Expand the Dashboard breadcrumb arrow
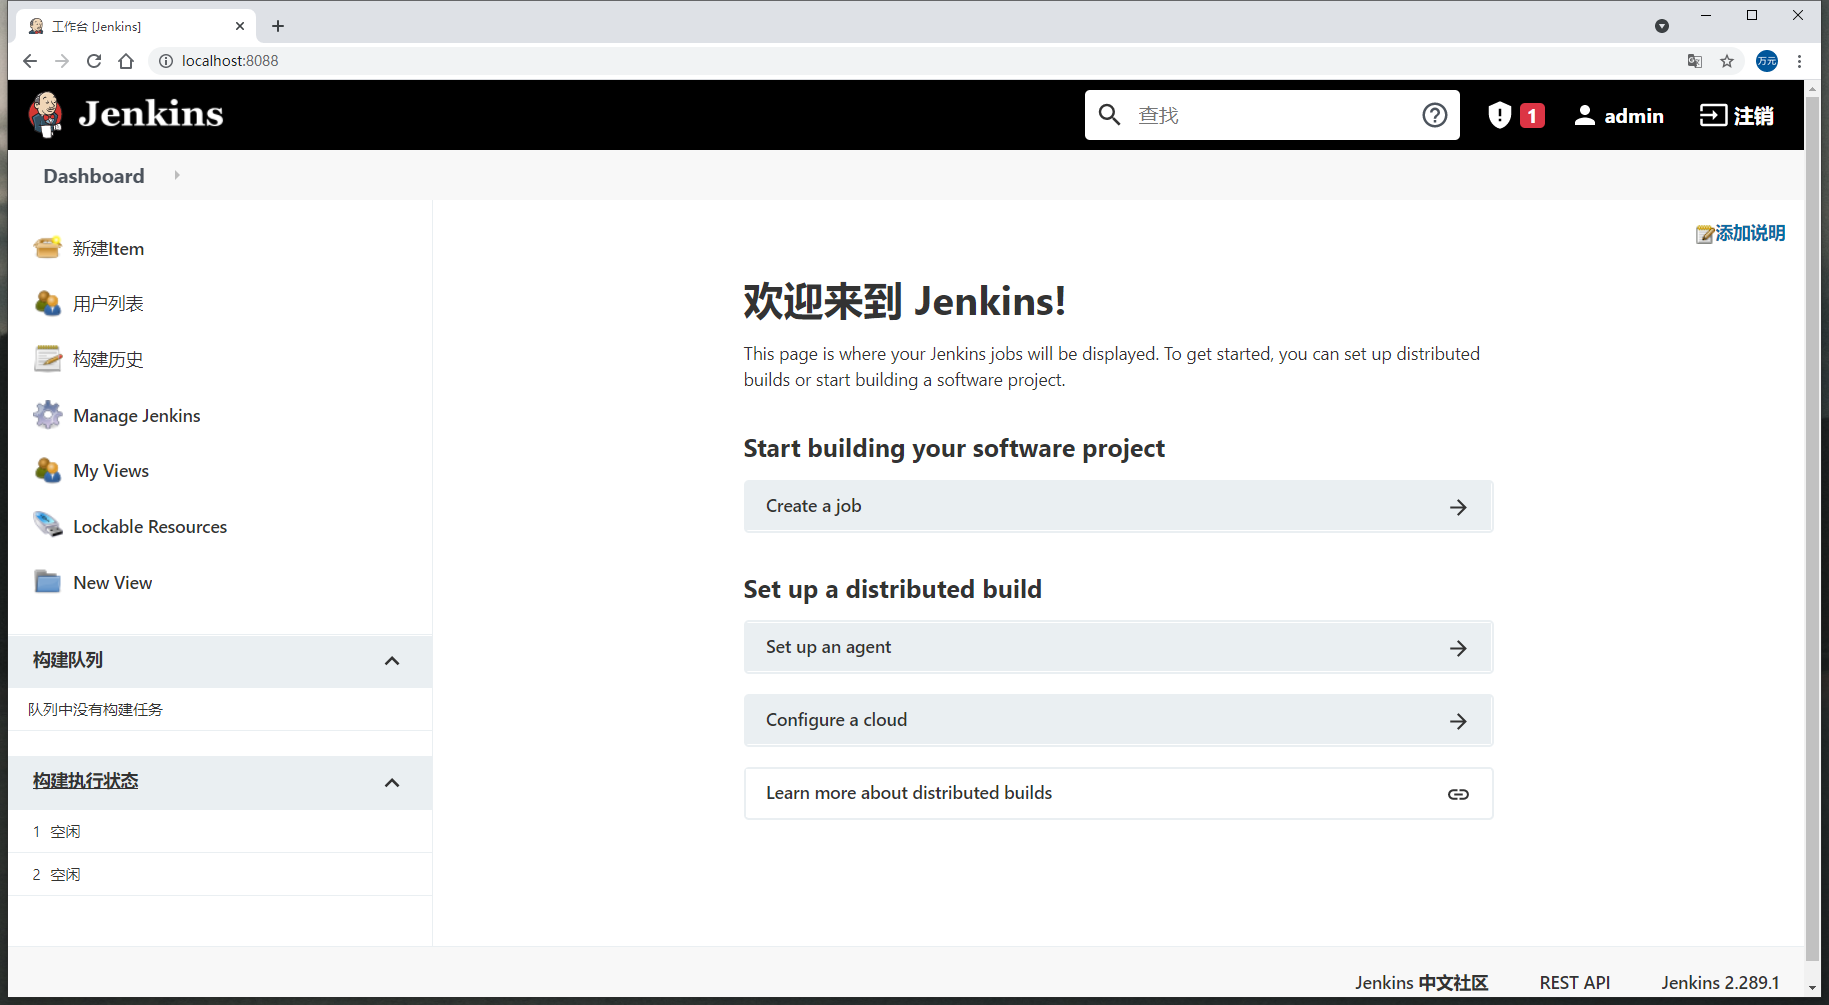1829x1005 pixels. coord(177,175)
